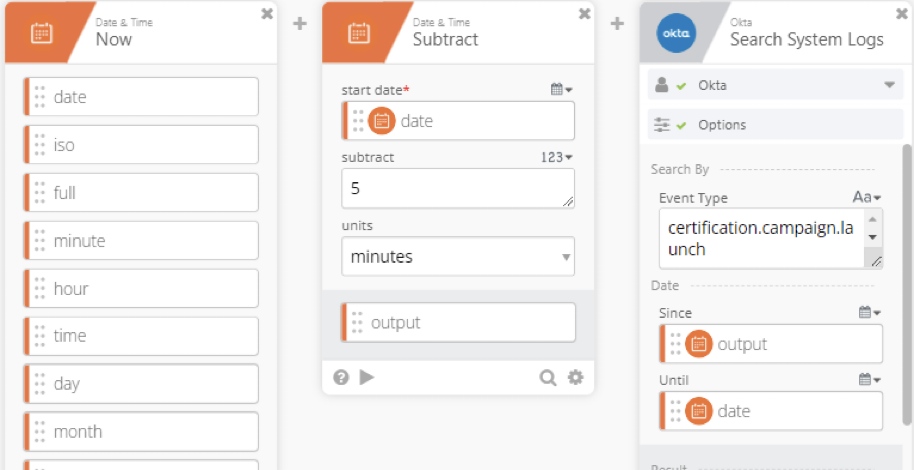The image size is (914, 470).
Task: Click the Okta logo icon
Action: [x=676, y=33]
